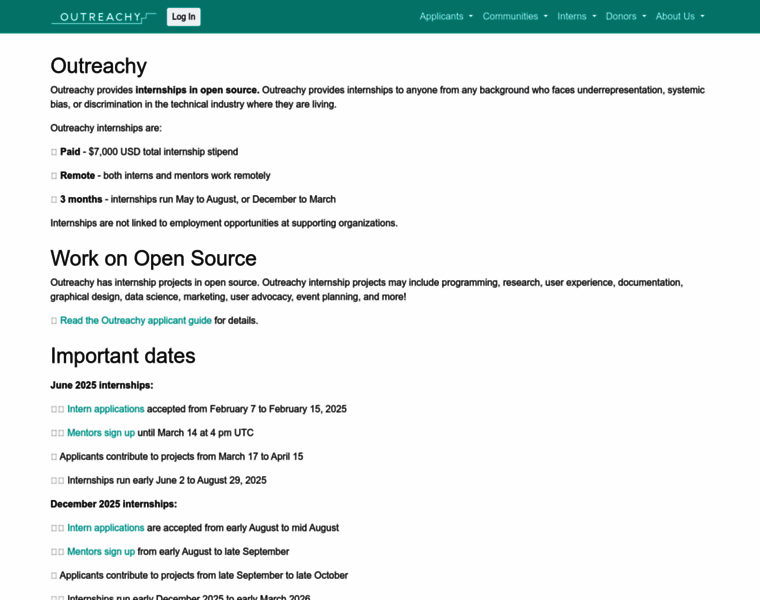Click the Important dates heading
This screenshot has width=760, height=600.
click(x=123, y=356)
